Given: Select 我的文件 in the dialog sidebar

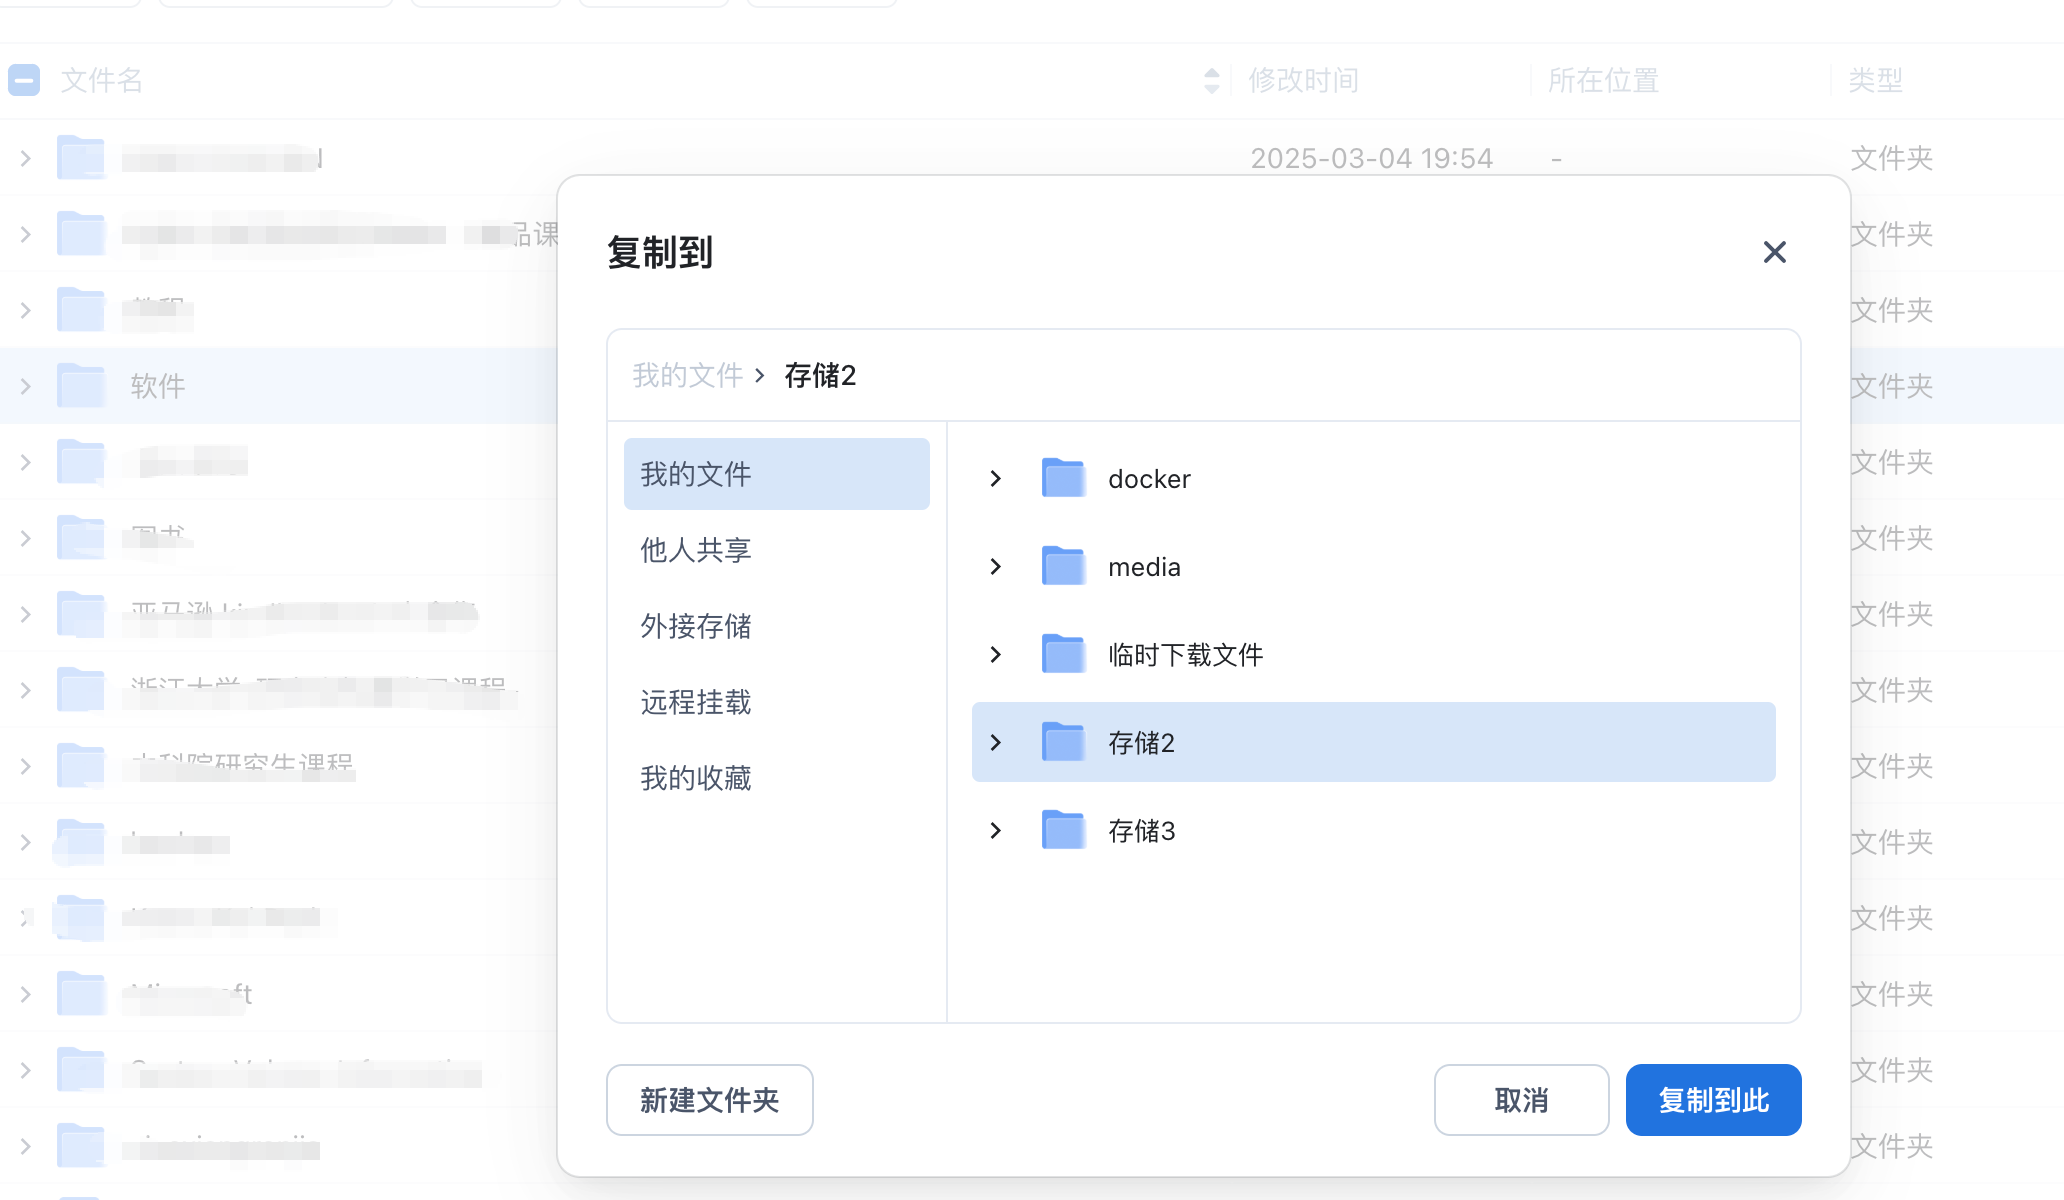Looking at the screenshot, I should tap(776, 474).
